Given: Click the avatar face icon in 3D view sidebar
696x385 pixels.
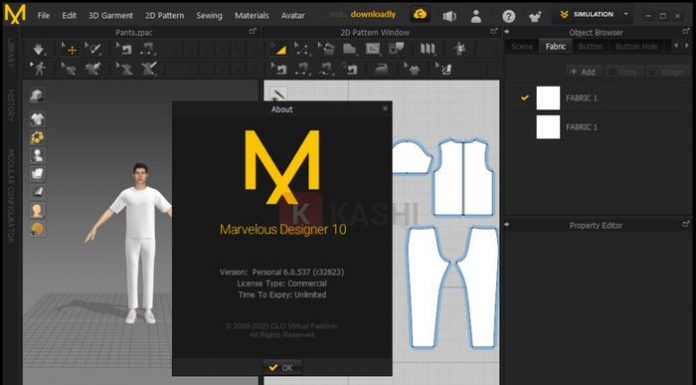Looking at the screenshot, I should (37, 210).
